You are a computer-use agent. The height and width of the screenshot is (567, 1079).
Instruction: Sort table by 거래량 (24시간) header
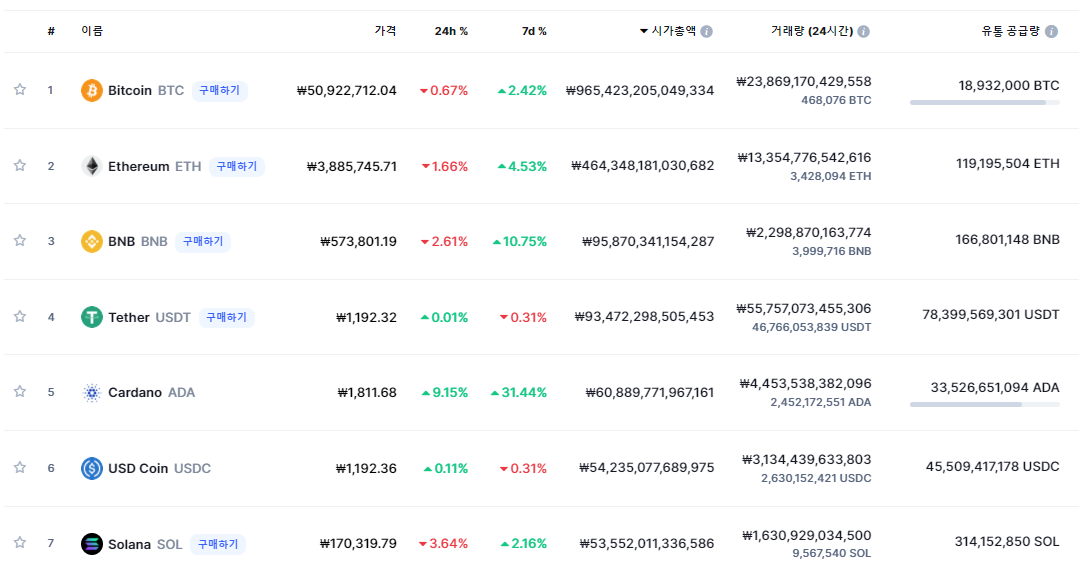812,31
